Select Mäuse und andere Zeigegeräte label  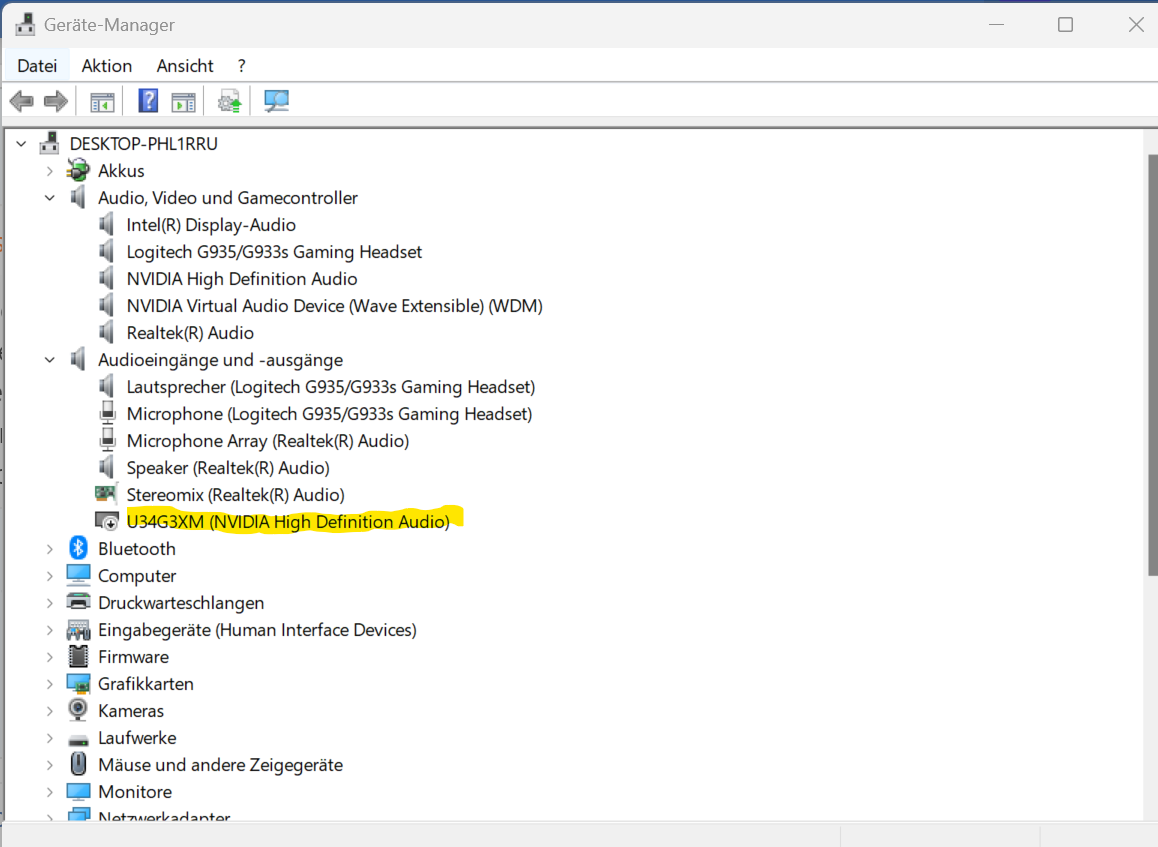[220, 765]
